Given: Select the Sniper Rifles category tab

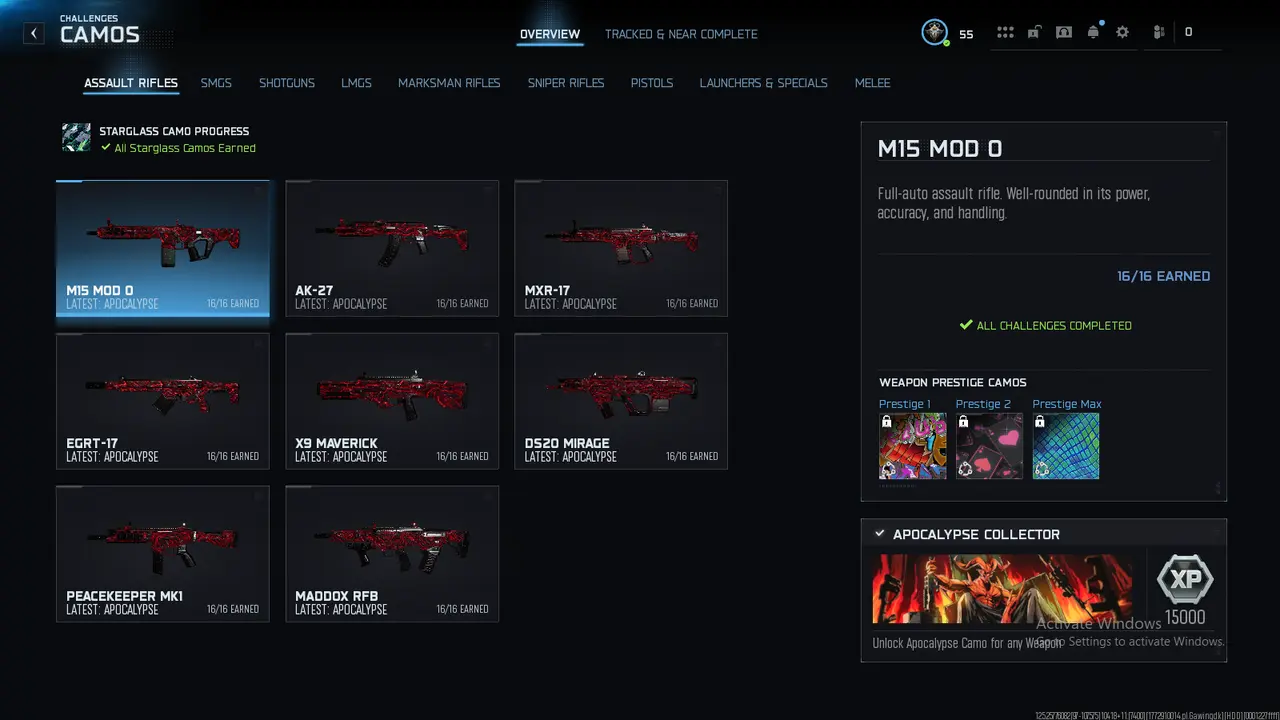Looking at the screenshot, I should [x=566, y=83].
